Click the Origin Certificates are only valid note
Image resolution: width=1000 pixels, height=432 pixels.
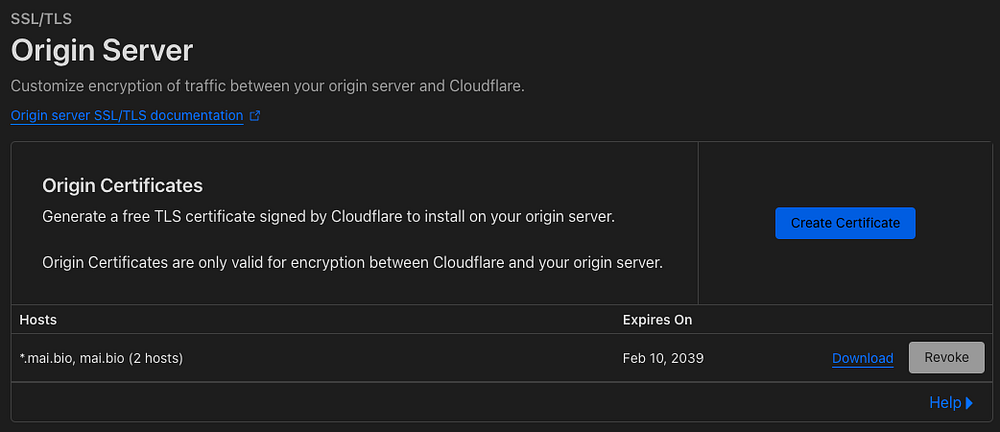tap(353, 263)
